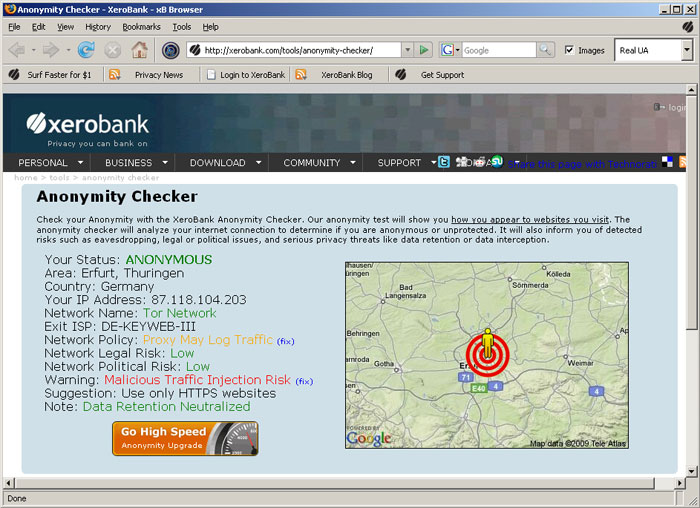
Task: Open the Tools menu
Action: tap(182, 27)
